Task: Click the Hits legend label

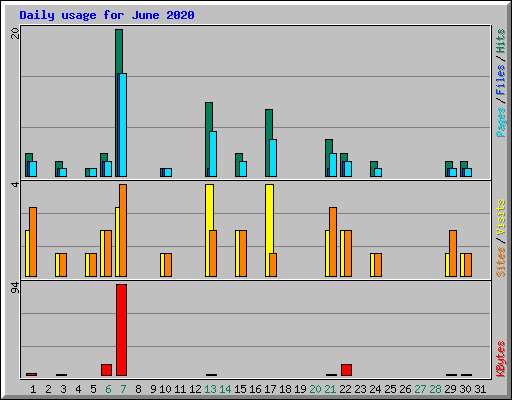Action: click(x=501, y=41)
